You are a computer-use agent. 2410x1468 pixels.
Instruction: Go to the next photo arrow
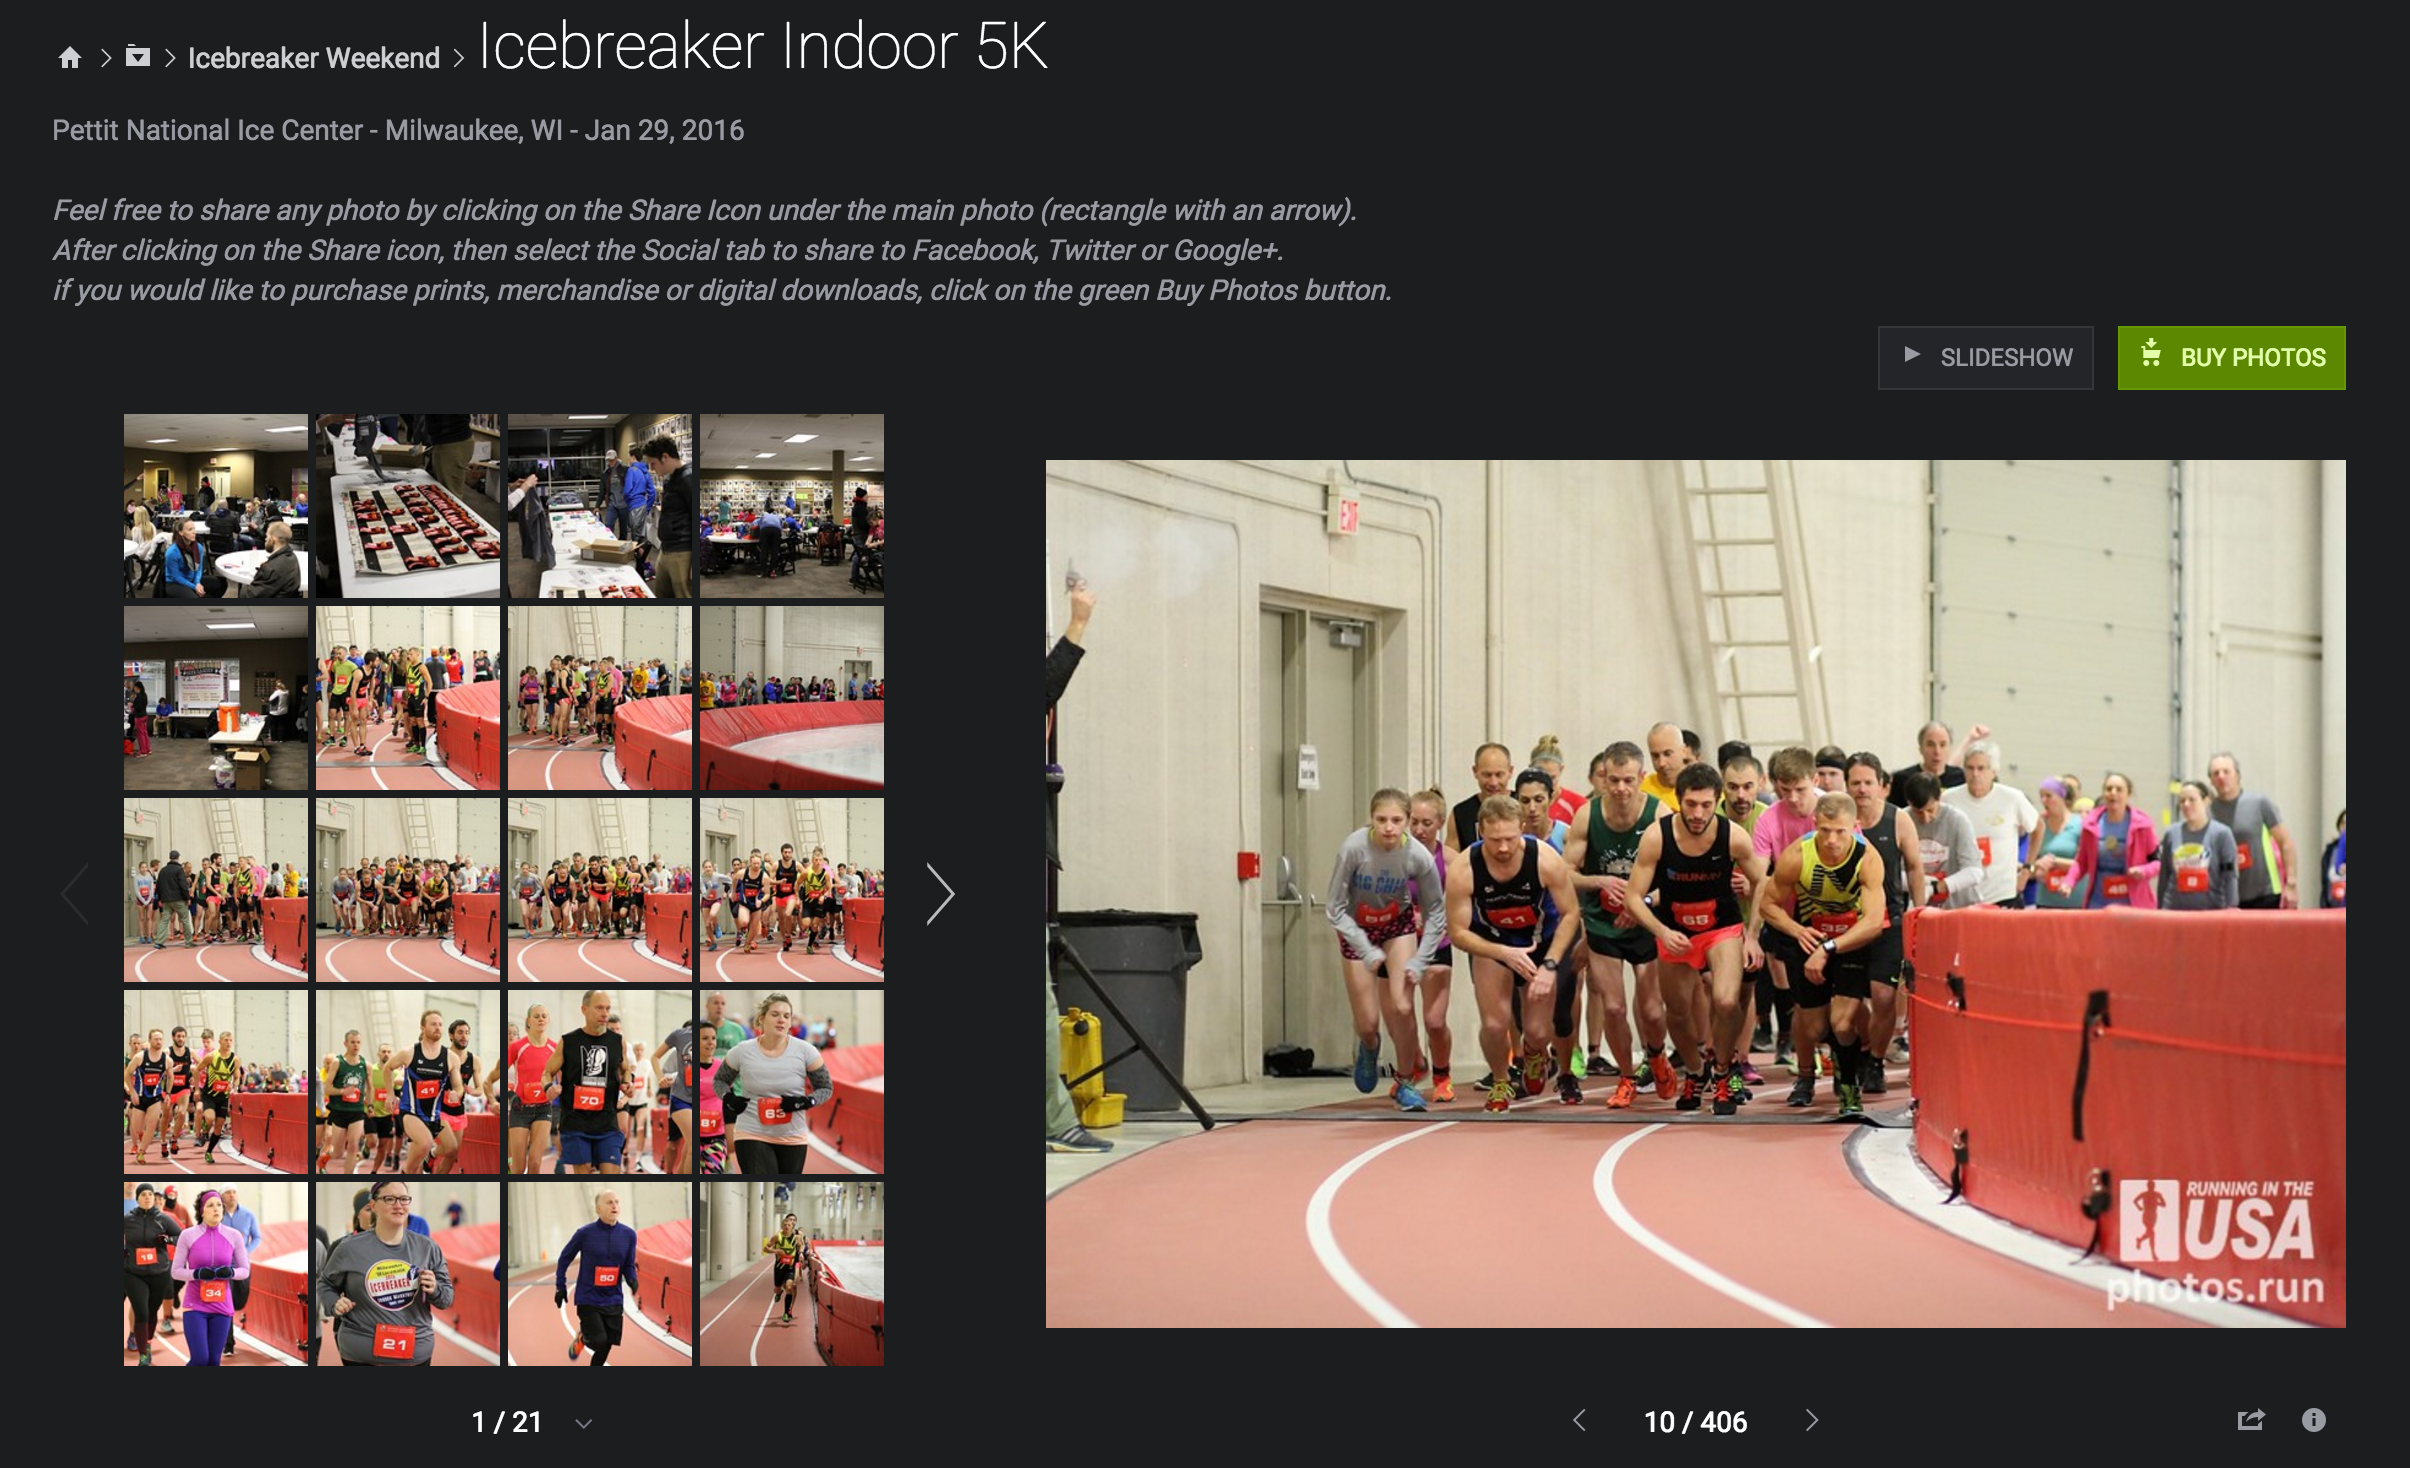(x=1812, y=1420)
